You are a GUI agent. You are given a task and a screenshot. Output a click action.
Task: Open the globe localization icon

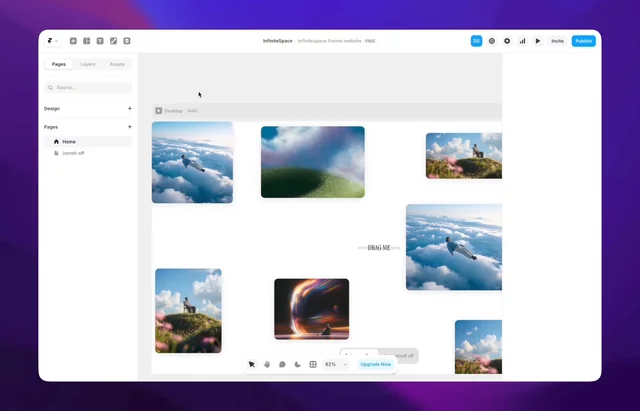[492, 41]
